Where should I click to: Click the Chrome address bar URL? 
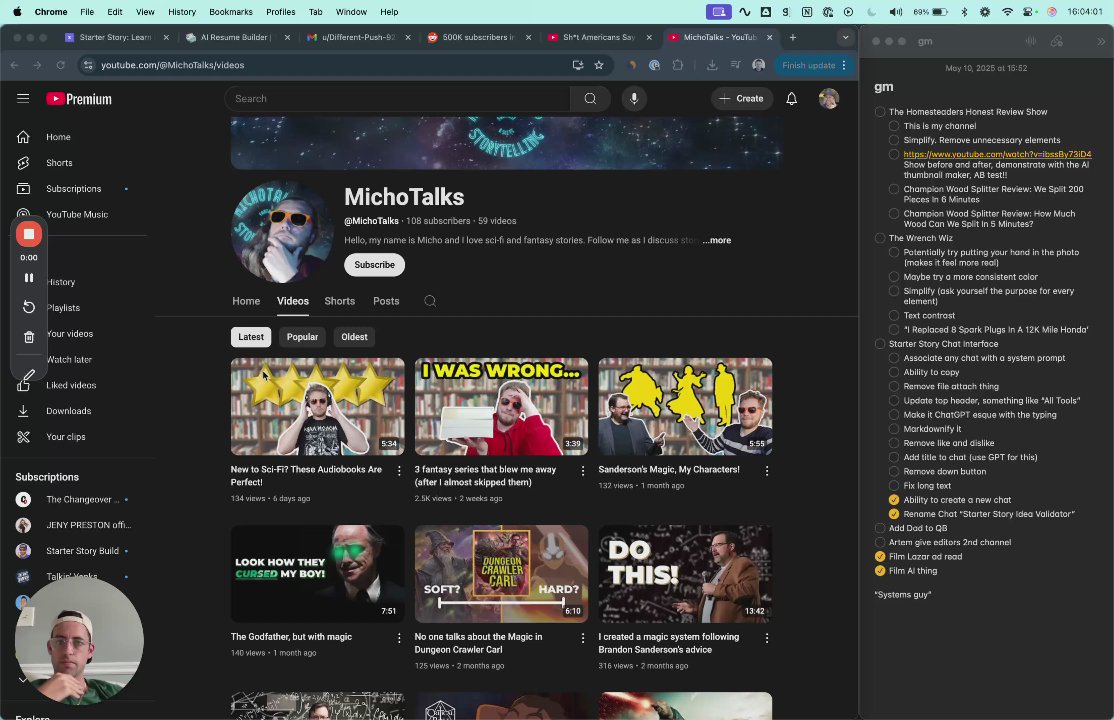172,65
